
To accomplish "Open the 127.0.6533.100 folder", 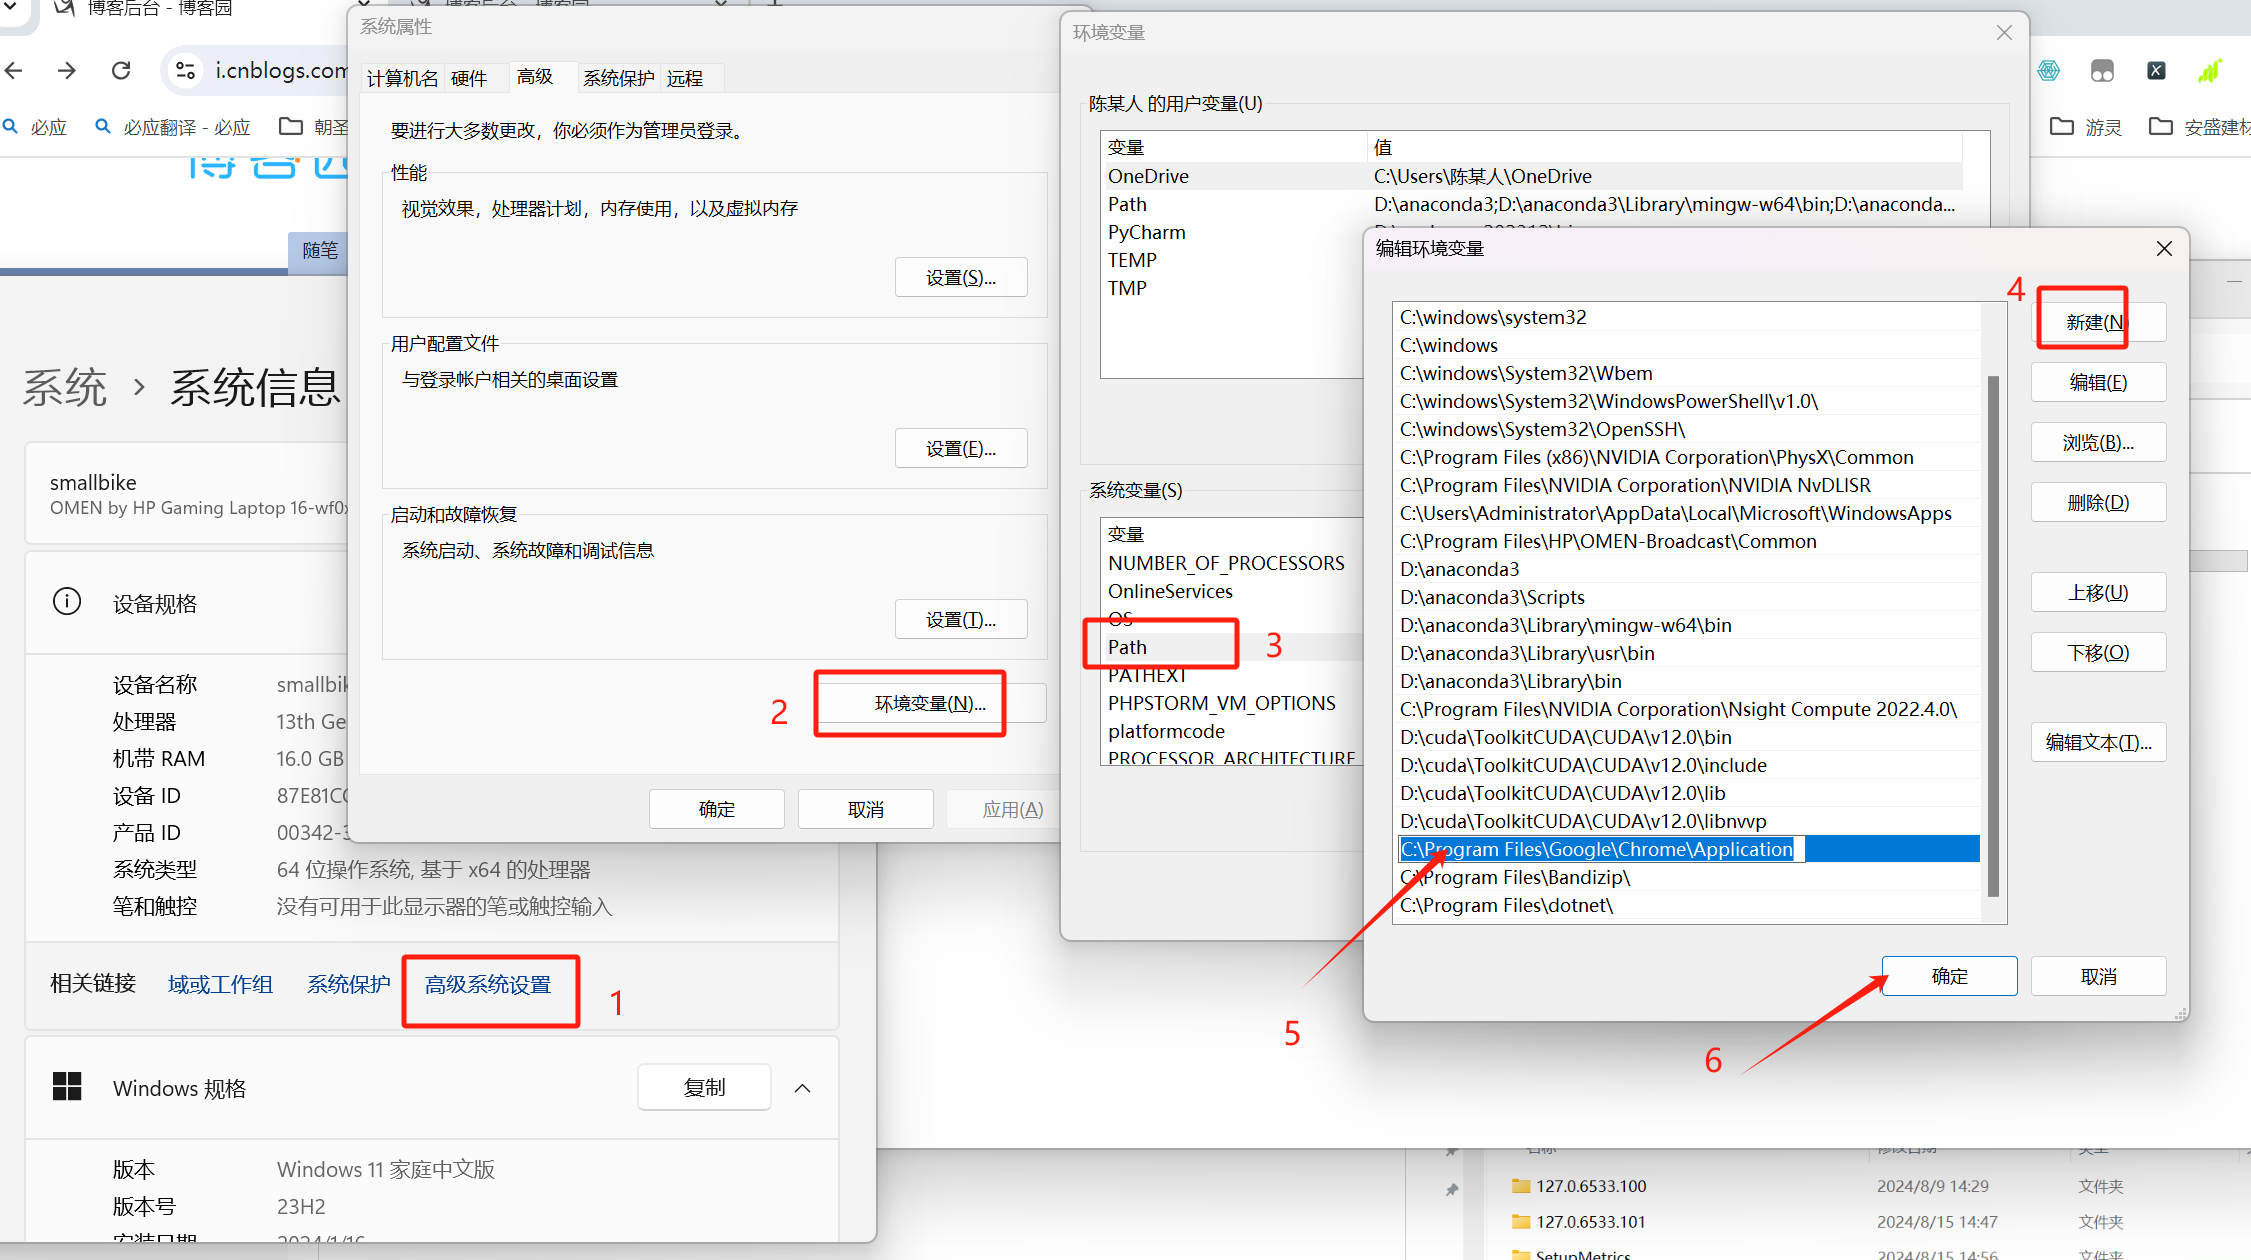I will click(1591, 1186).
